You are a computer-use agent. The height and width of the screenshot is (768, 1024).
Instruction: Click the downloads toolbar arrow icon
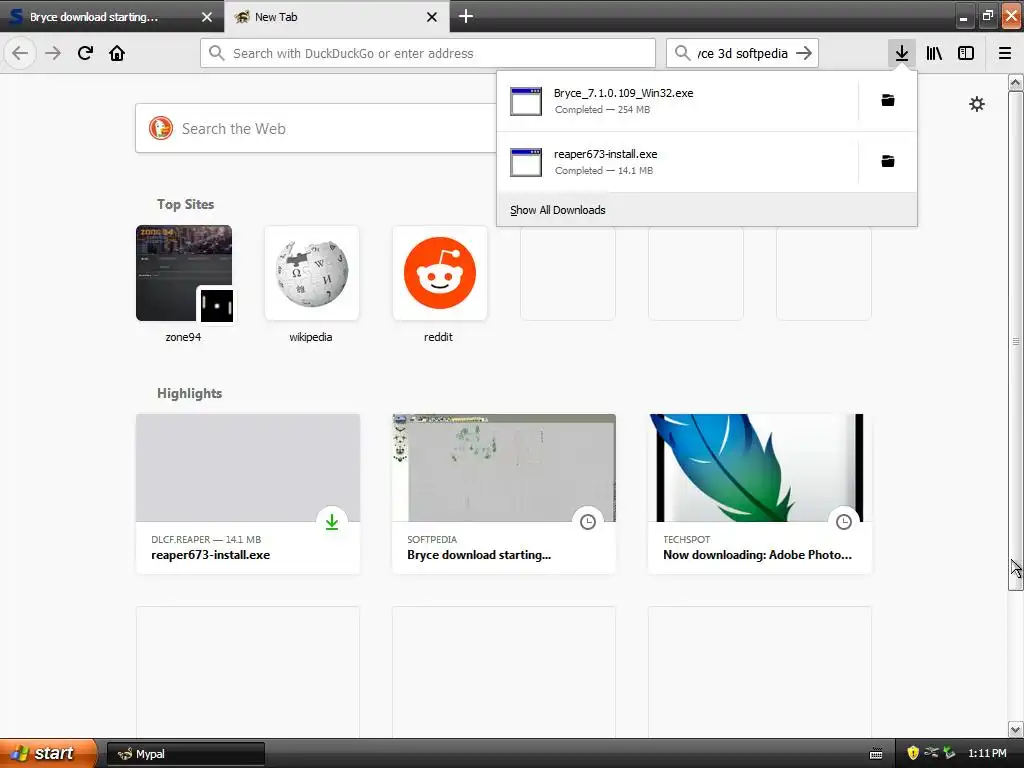pyautogui.click(x=901, y=53)
